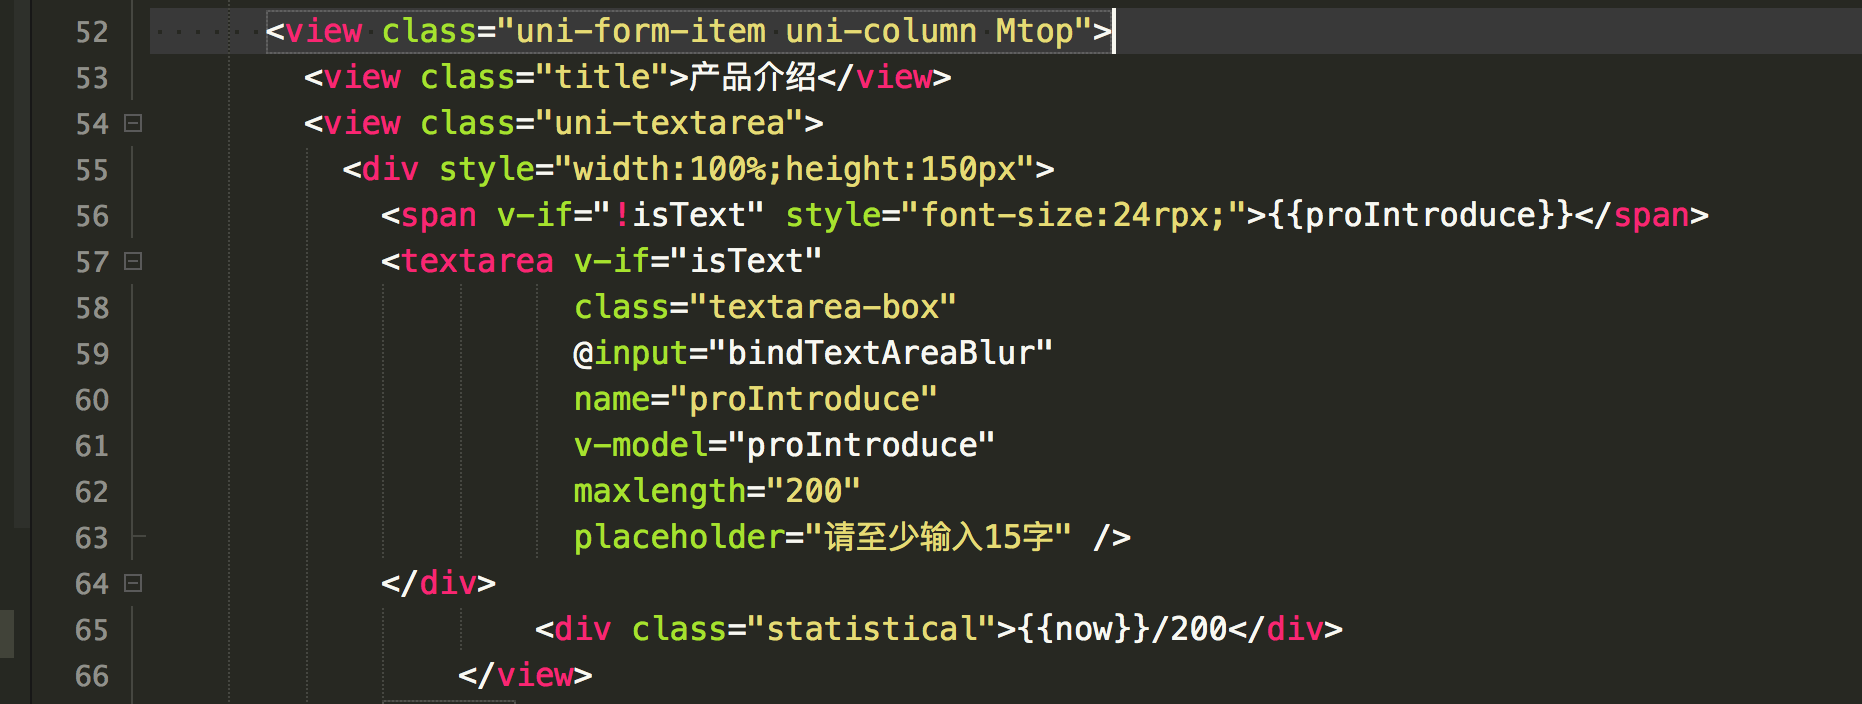Click line number 55 in the gutter

(x=92, y=170)
